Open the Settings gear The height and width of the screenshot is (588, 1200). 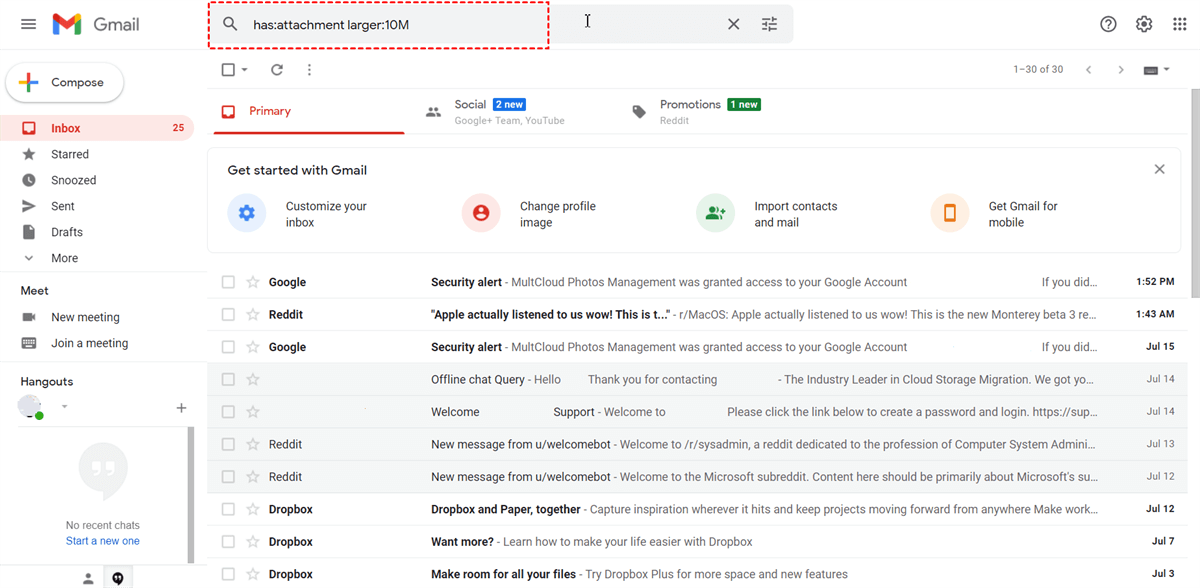[x=1144, y=24]
